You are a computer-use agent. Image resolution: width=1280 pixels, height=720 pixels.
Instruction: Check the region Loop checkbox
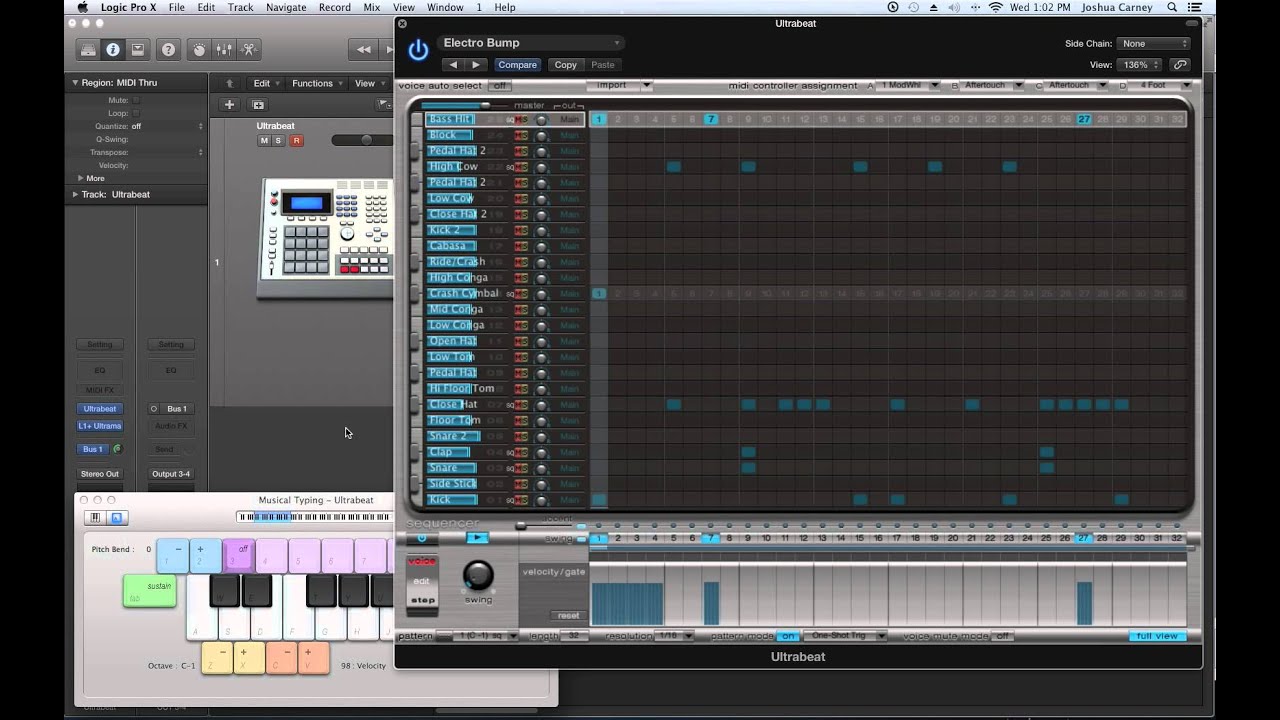[136, 113]
